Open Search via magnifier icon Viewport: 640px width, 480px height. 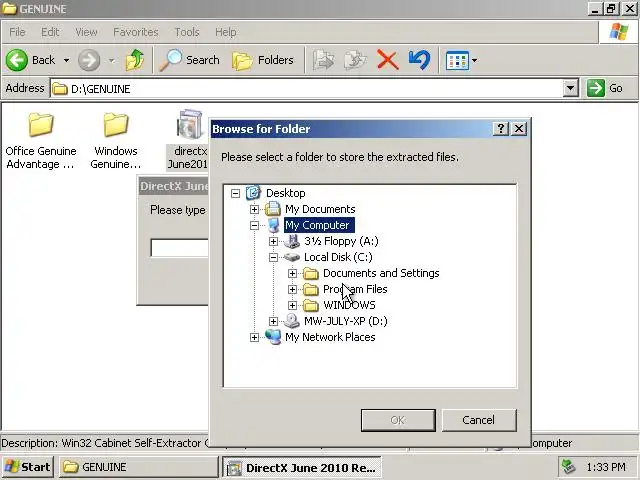pos(170,60)
